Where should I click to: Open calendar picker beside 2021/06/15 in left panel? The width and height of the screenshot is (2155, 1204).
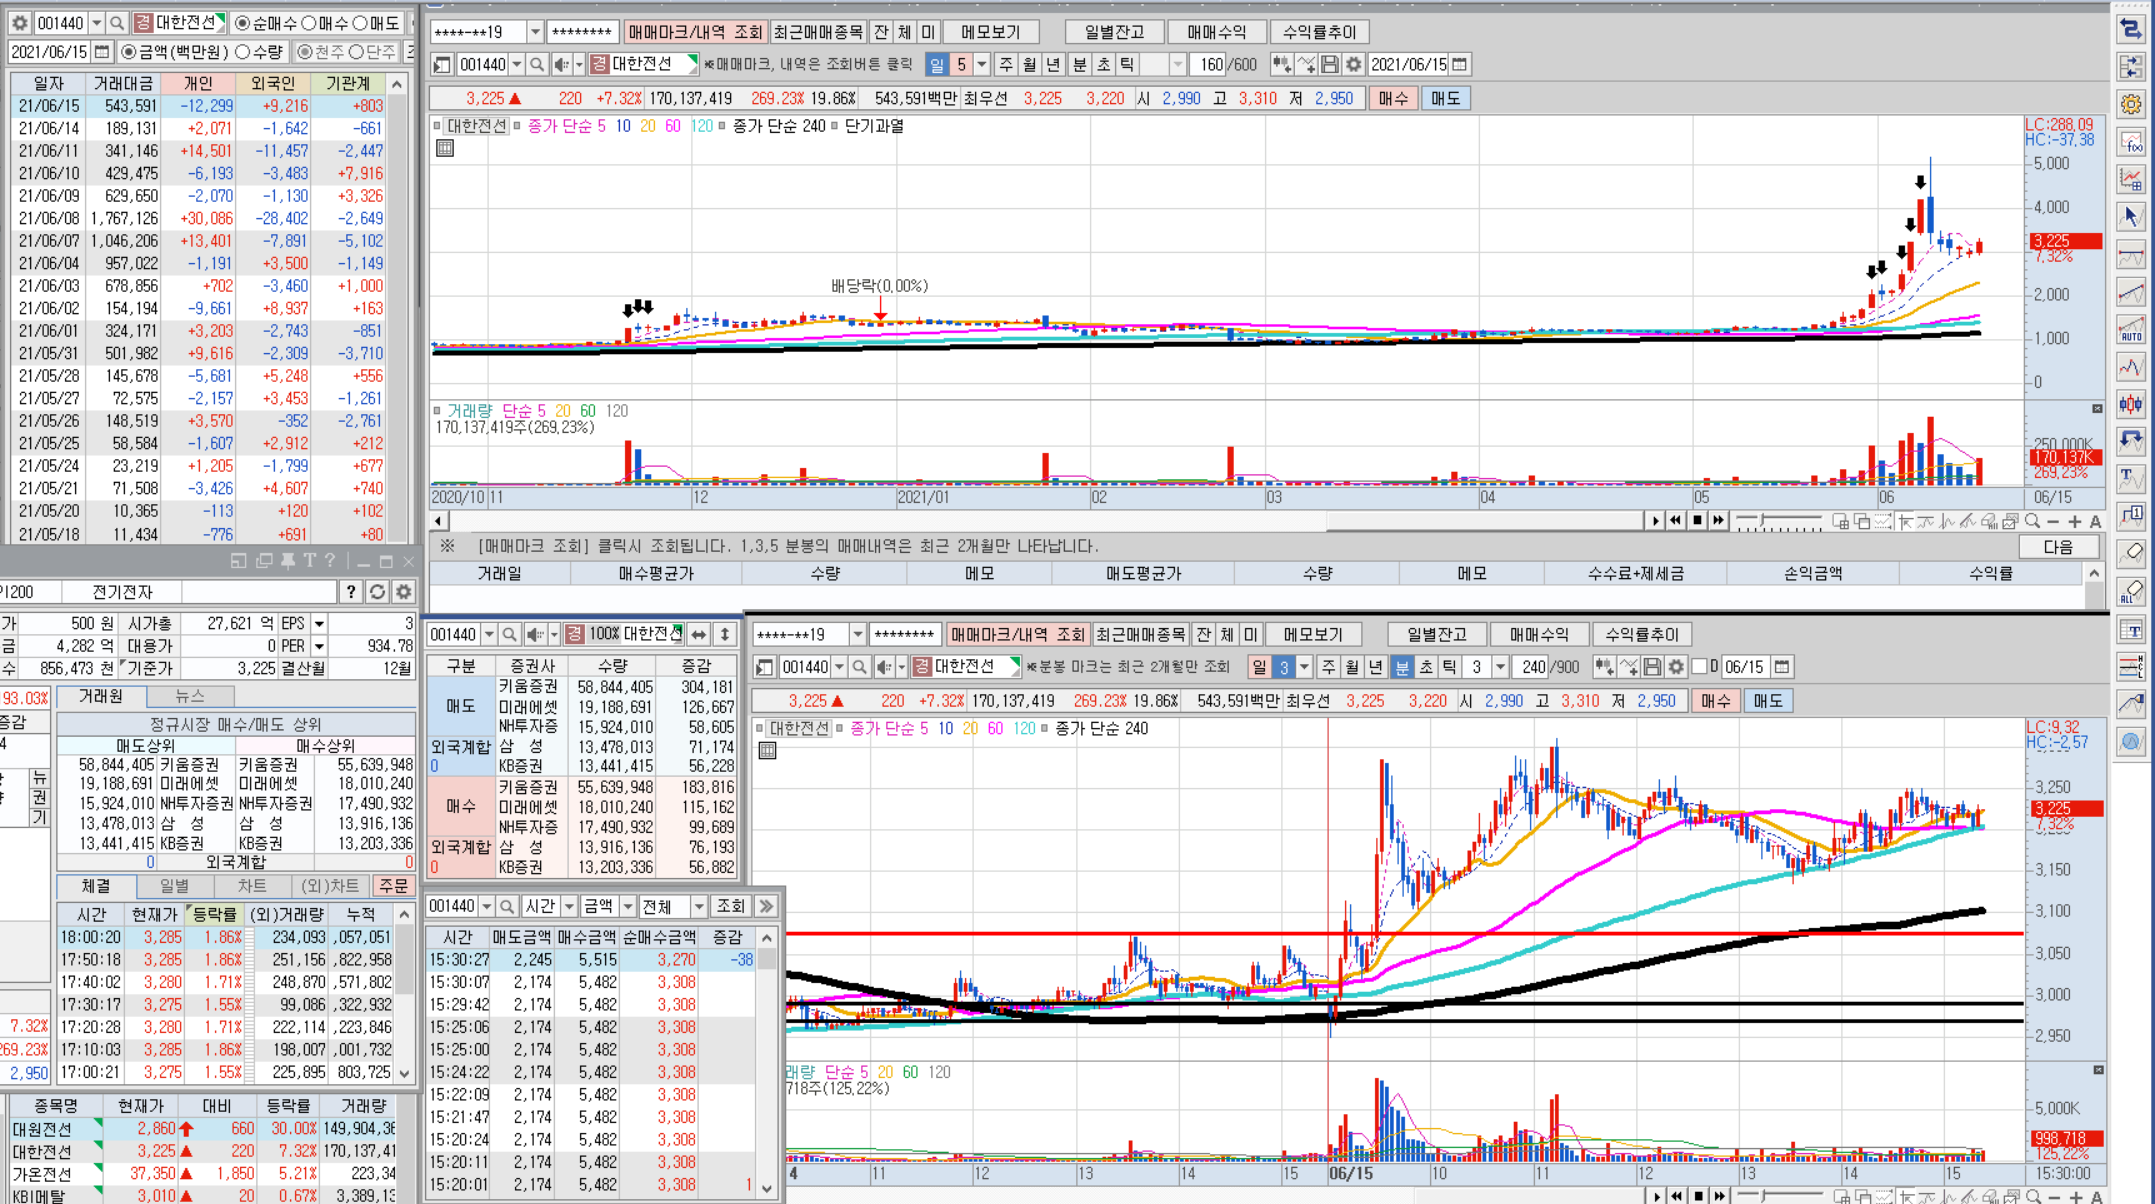coord(101,51)
